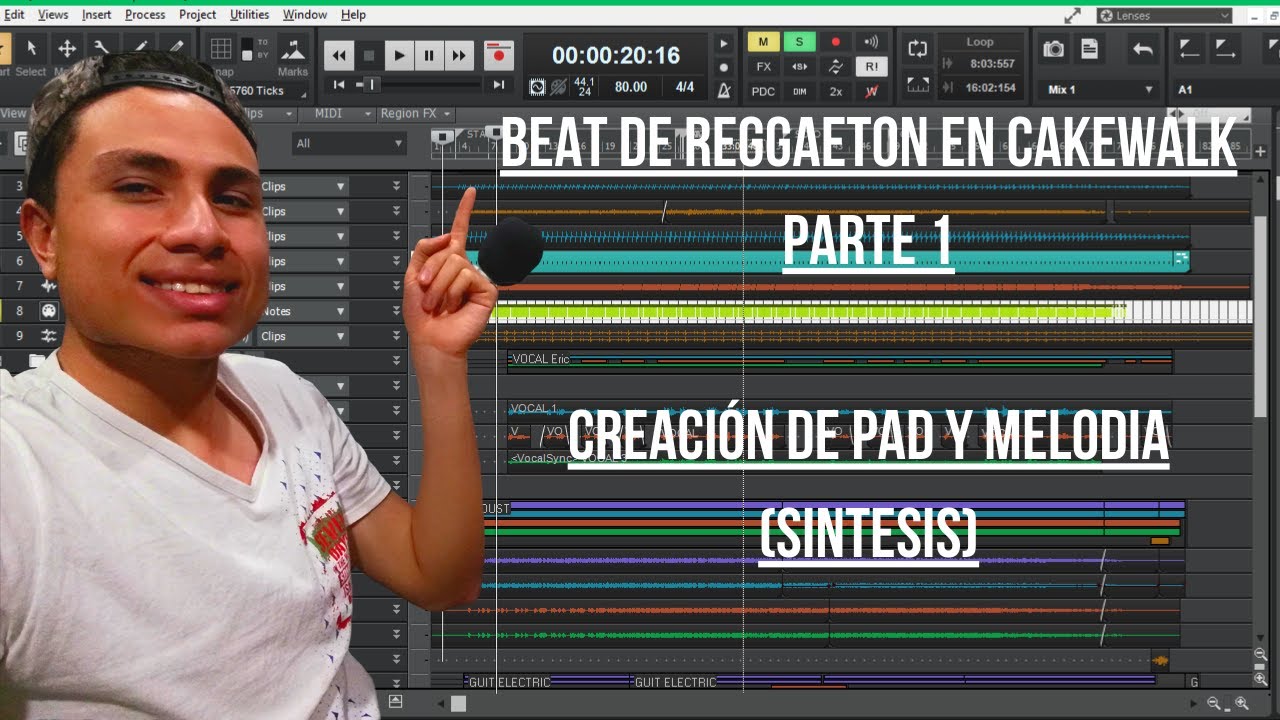Toggle the metronome icon in transport

[724, 90]
